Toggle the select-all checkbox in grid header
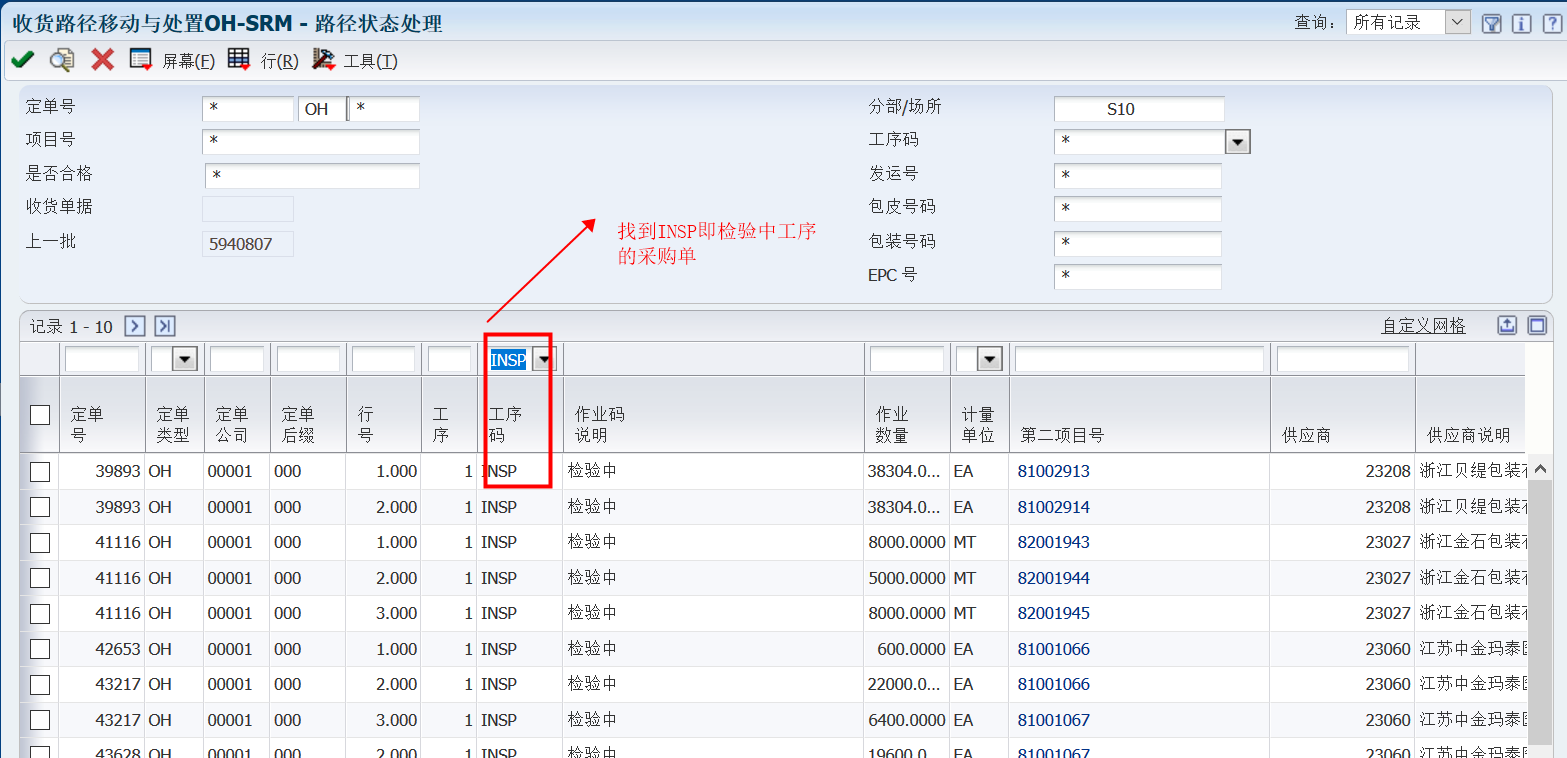 [x=40, y=415]
